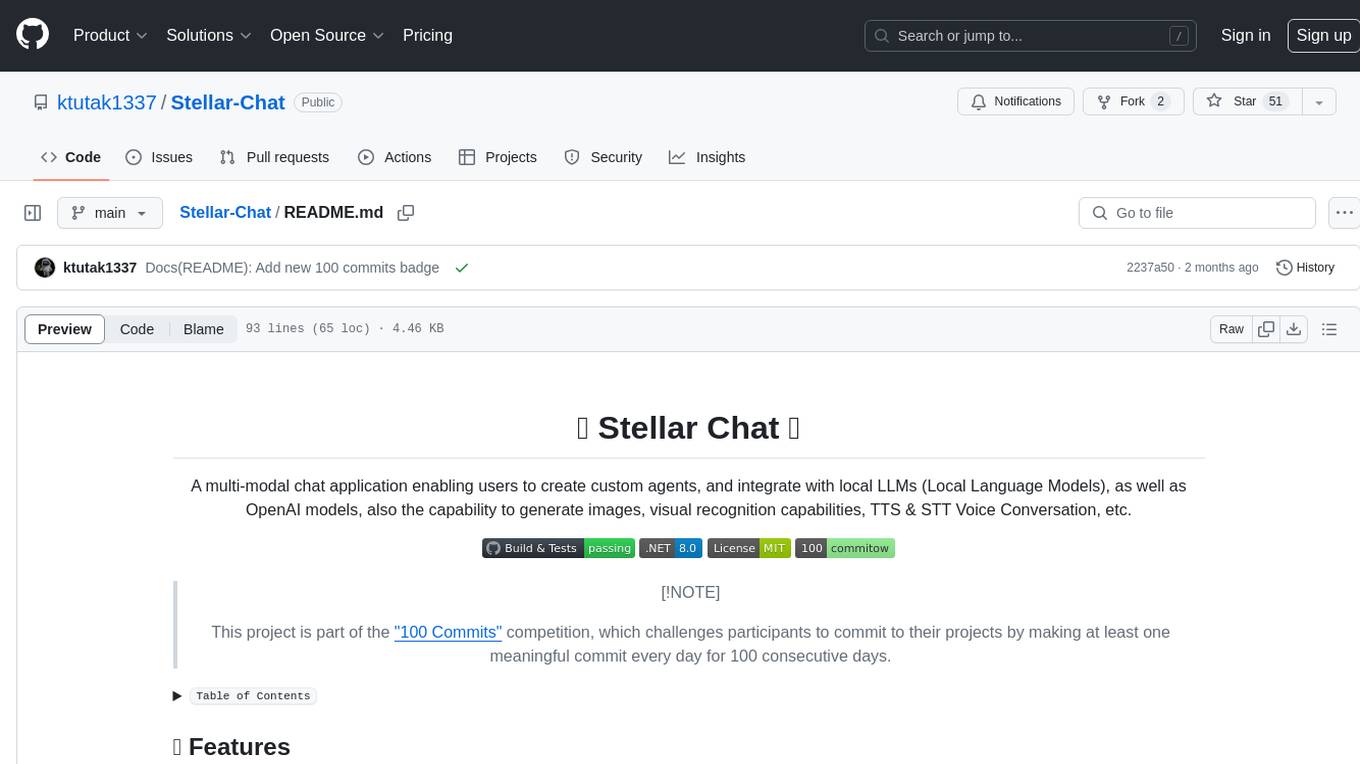Image resolution: width=1360 pixels, height=764 pixels.
Task: Open the Stellar-Chat repository link
Action: click(228, 102)
